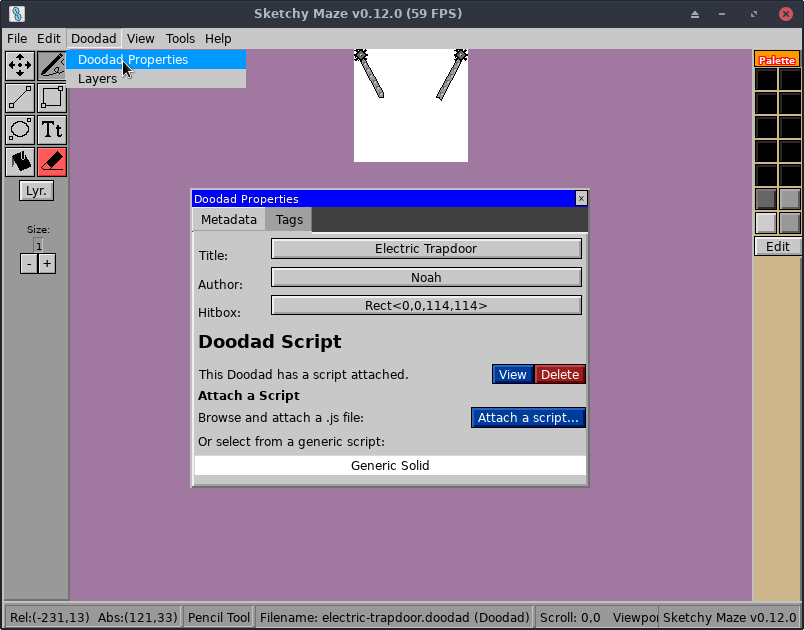Select the Text tool
Image resolution: width=804 pixels, height=630 pixels.
click(x=51, y=129)
